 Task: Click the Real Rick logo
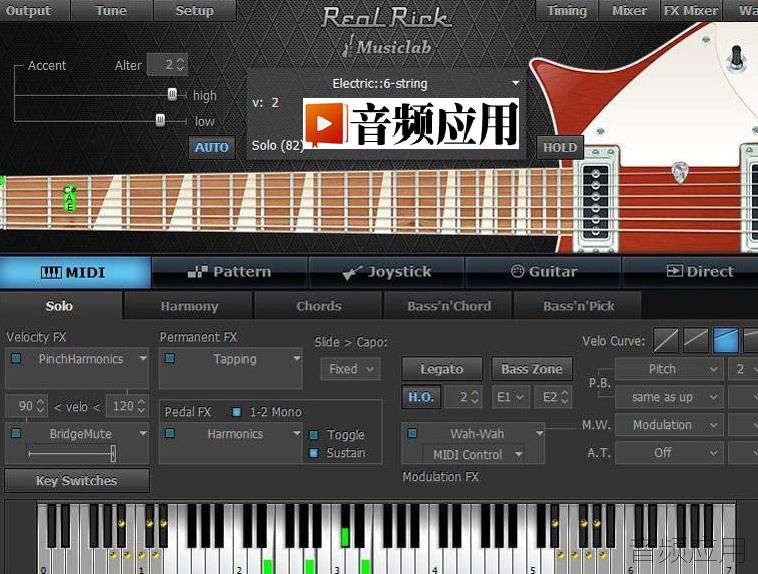click(x=386, y=18)
